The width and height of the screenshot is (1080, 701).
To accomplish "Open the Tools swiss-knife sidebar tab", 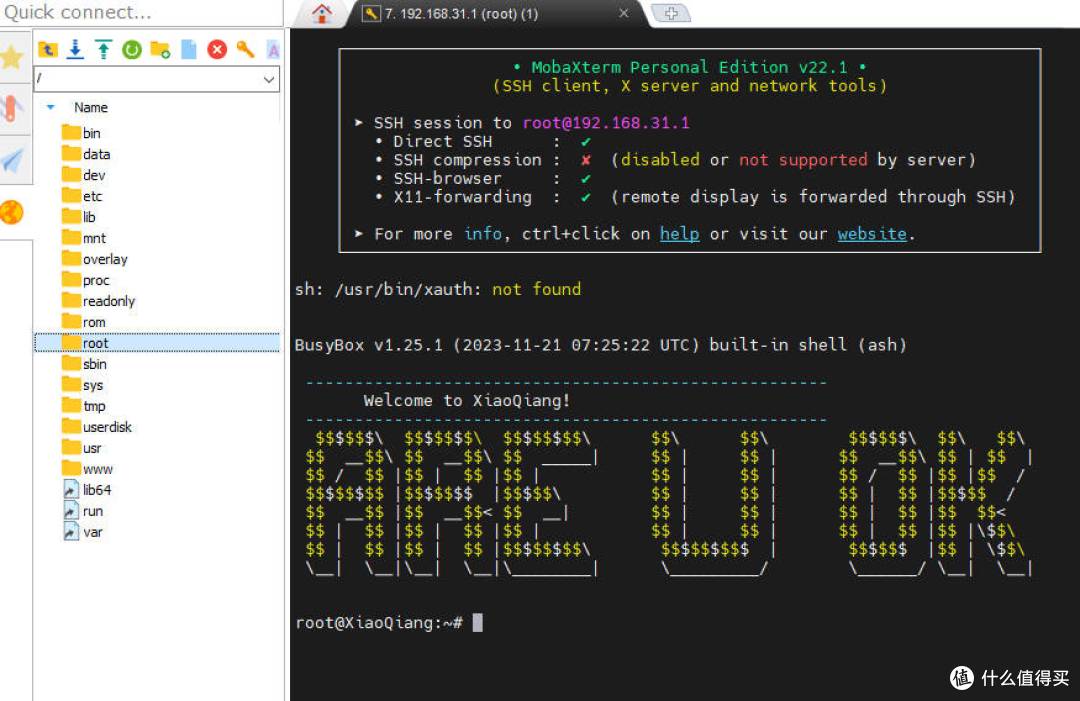I will pyautogui.click(x=11, y=109).
